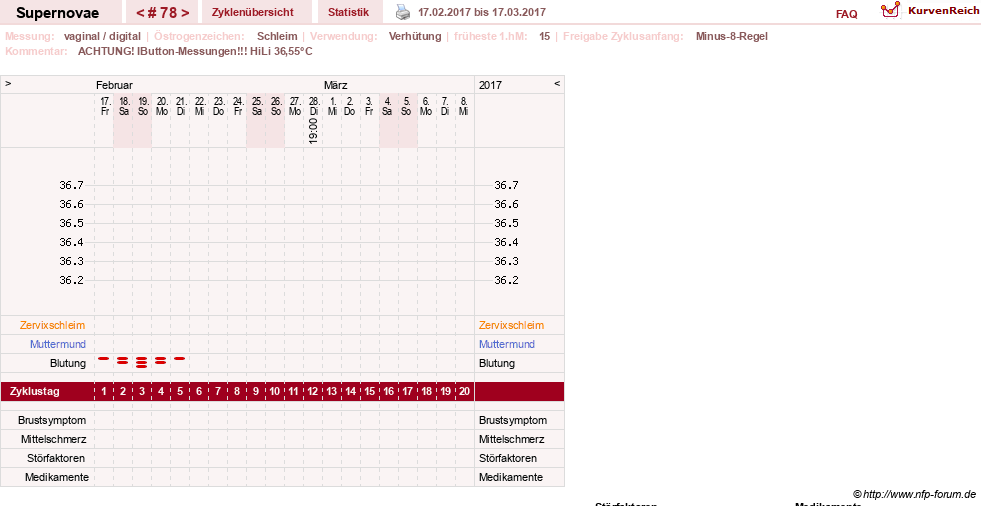Go to previous cycle with left angle bracket
Image resolution: width=981 pixels, height=506 pixels.
tap(141, 13)
